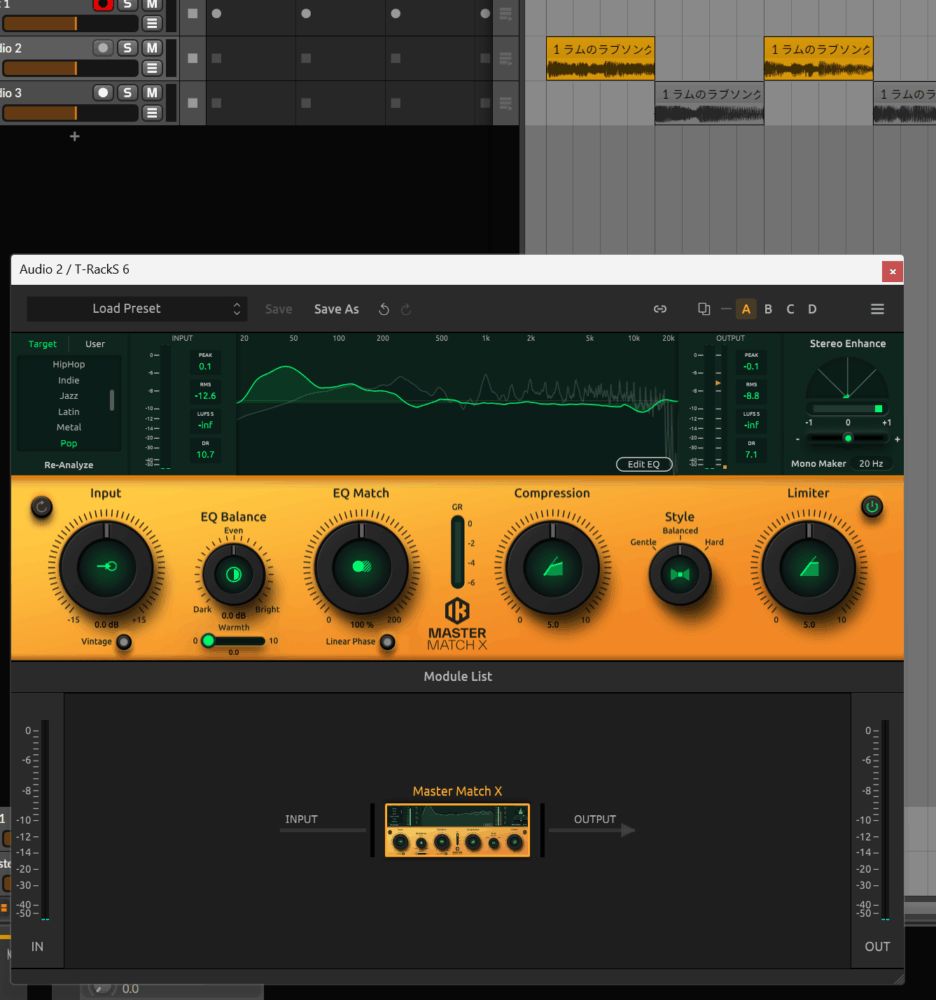936x1000 pixels.
Task: Solo the Audio 3 track
Action: tap(128, 92)
